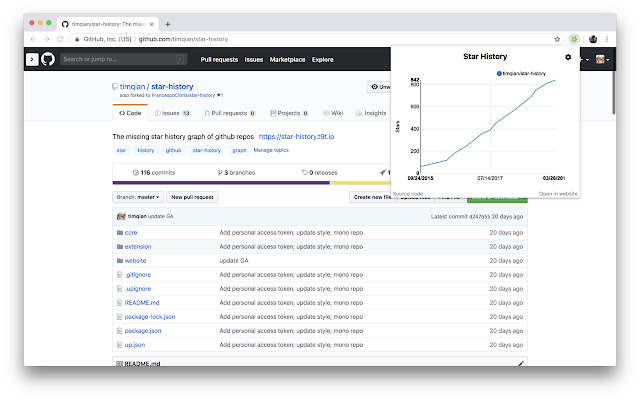Viewport: 640px width, 400px height.
Task: Select the star-history topic tag
Action: pos(207,150)
